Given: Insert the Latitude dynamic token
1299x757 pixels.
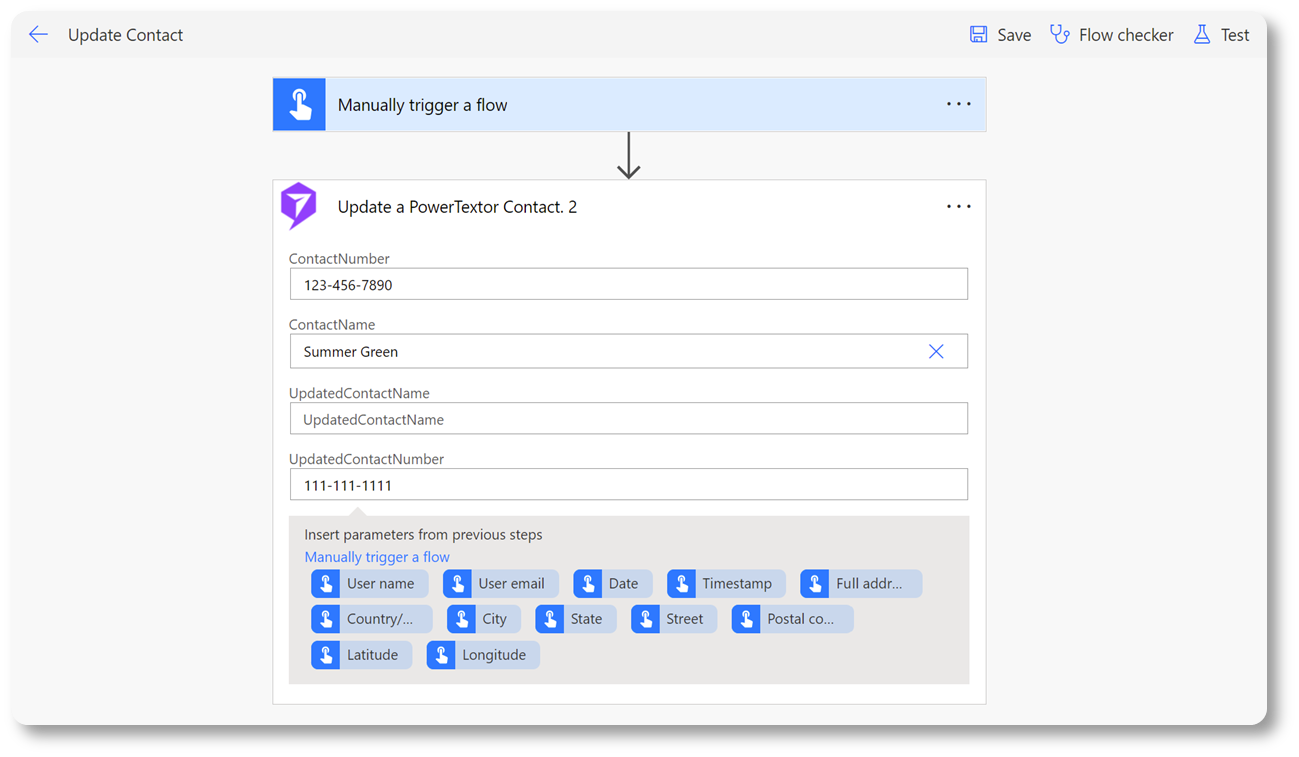Looking at the screenshot, I should (361, 655).
